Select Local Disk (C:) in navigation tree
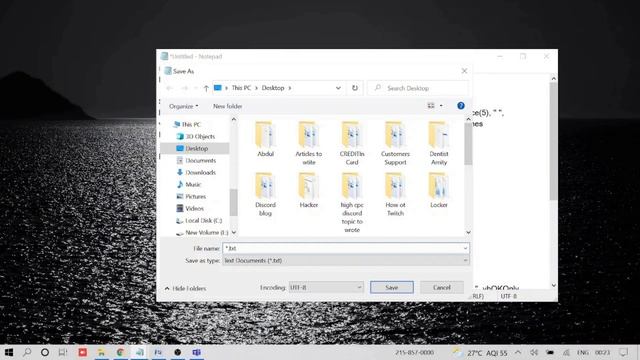Viewport: 640px width, 360px height. (203, 220)
